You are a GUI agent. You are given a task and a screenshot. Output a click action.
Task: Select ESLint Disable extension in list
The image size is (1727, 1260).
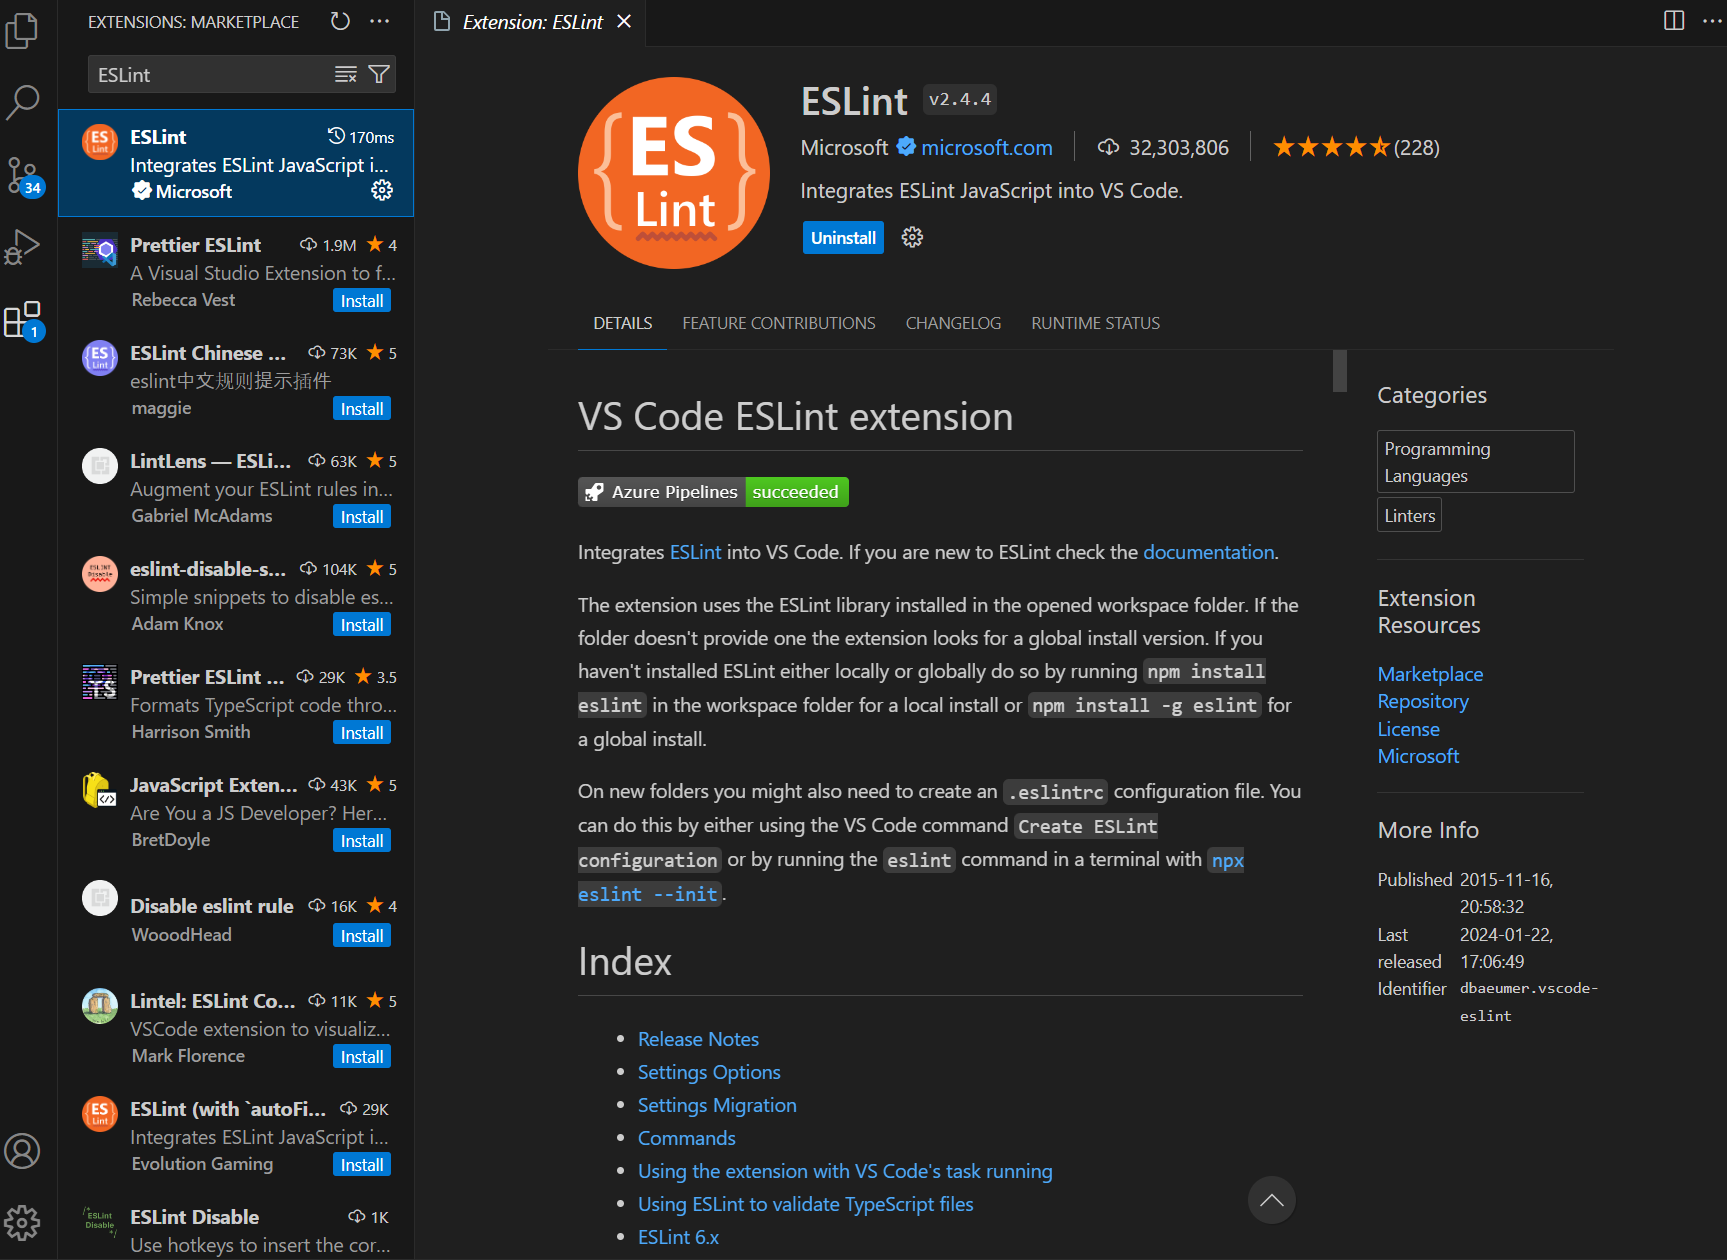(236, 1229)
